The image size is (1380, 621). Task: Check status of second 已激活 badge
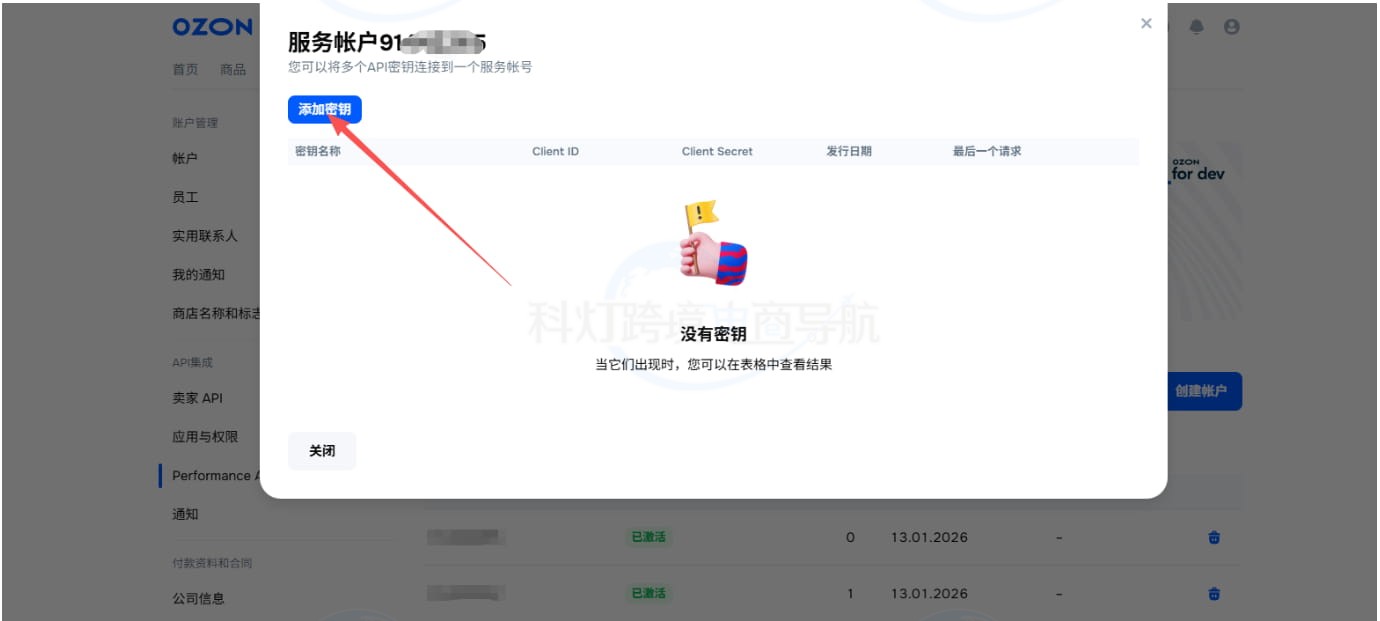coord(649,593)
